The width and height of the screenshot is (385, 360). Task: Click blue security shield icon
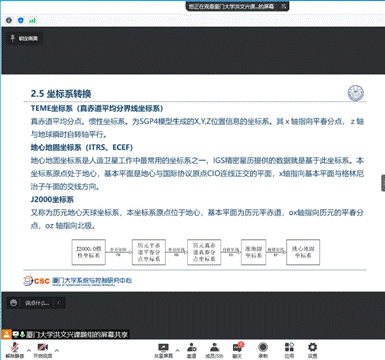21,20
